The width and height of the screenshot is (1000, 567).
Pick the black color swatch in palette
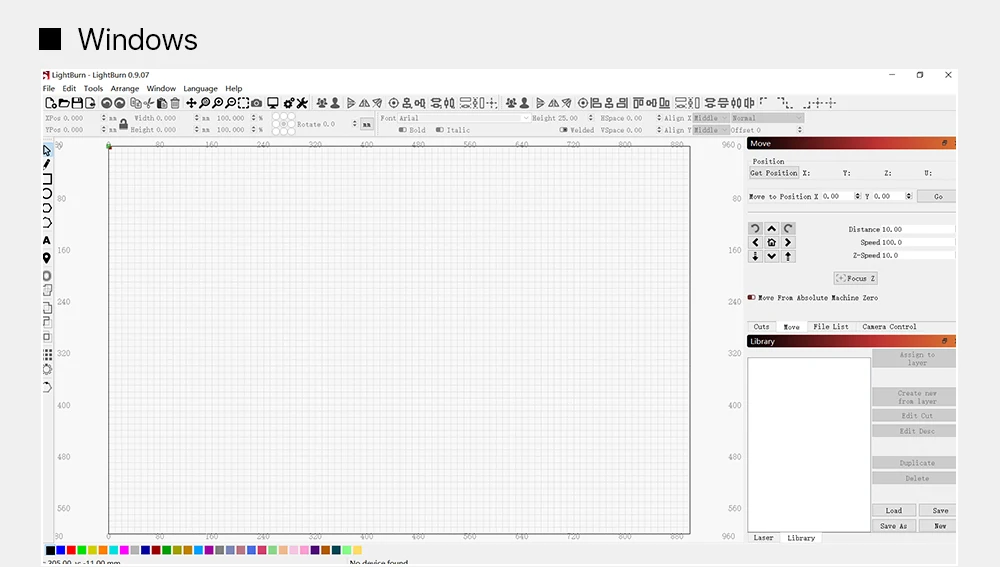[50, 550]
